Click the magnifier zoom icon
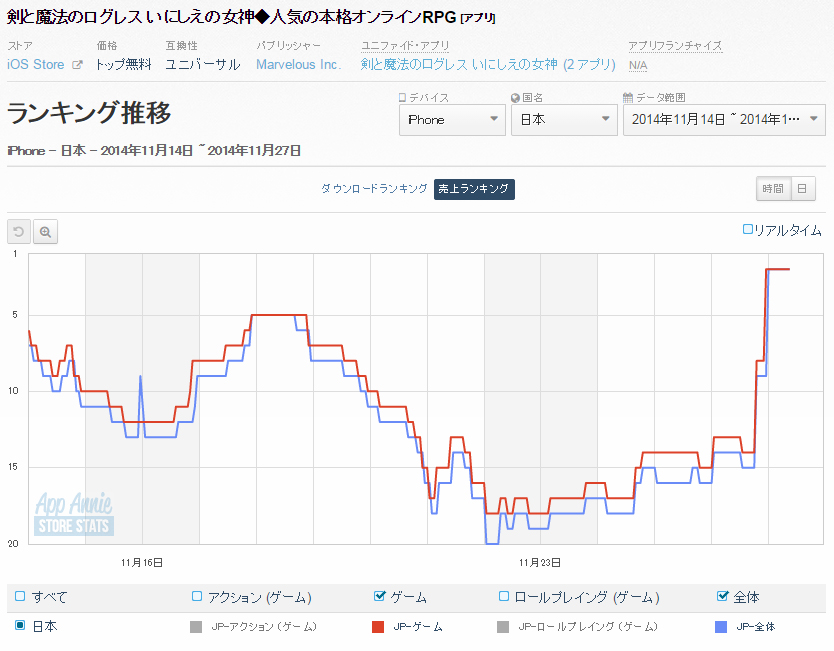The width and height of the screenshot is (834, 651). (45, 232)
